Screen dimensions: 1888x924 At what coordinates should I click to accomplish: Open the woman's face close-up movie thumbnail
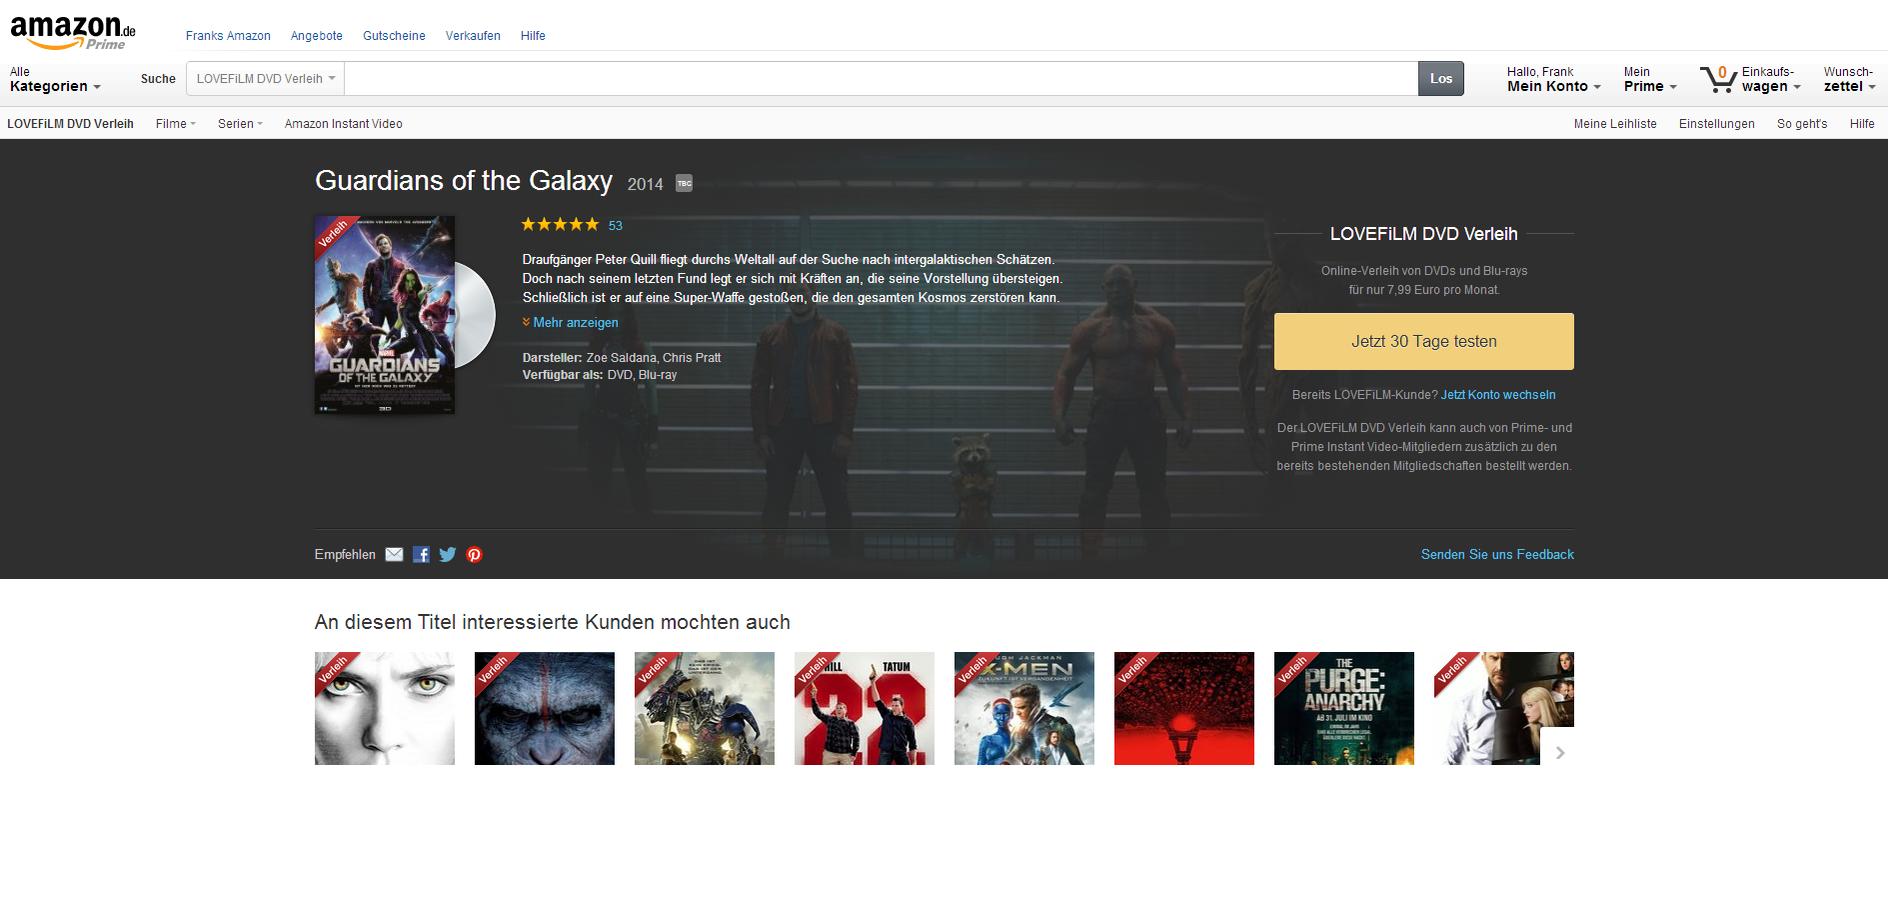pos(385,709)
